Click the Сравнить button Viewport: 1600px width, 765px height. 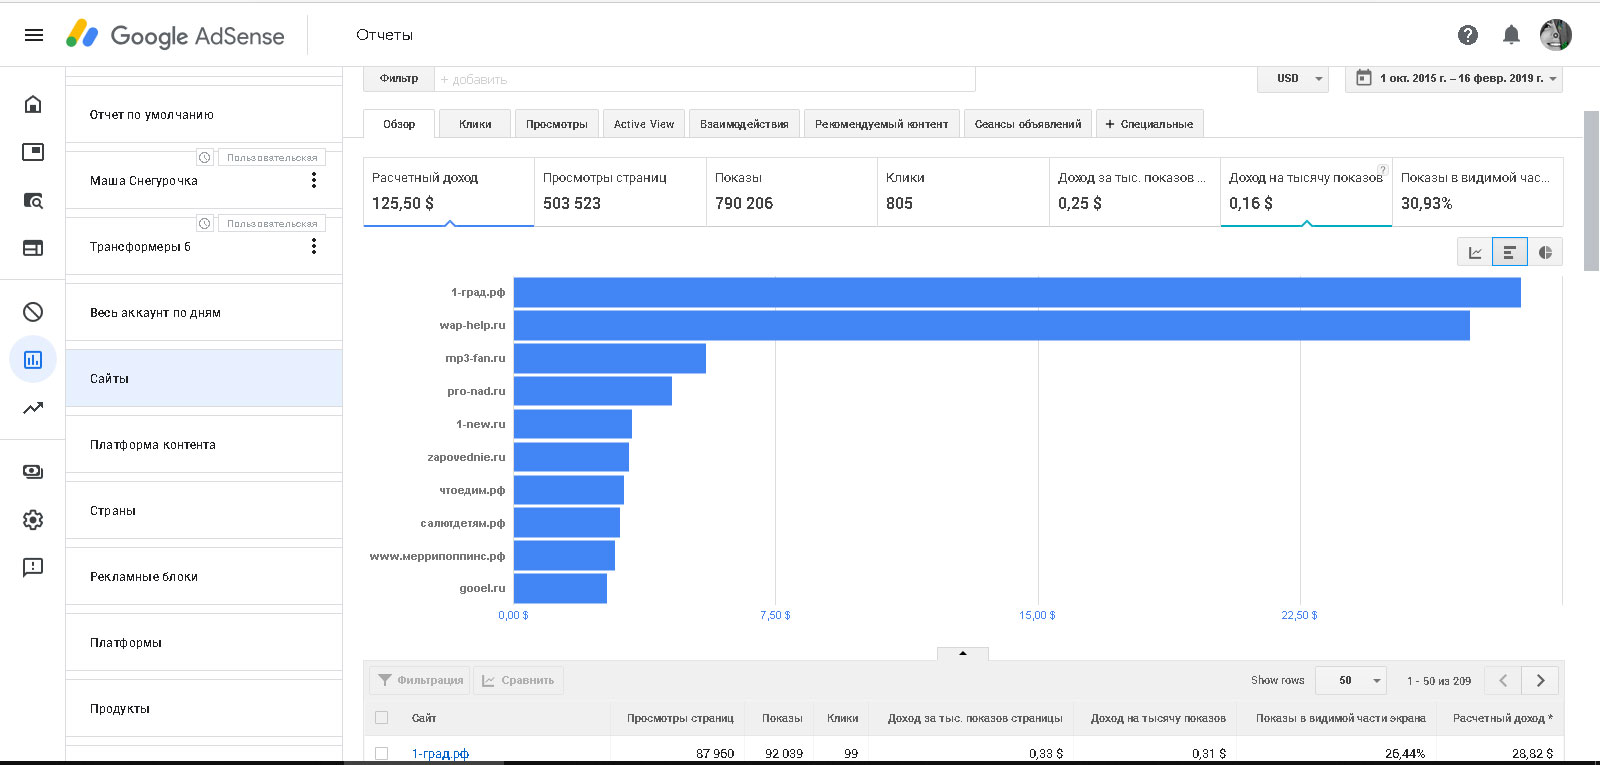(518, 680)
